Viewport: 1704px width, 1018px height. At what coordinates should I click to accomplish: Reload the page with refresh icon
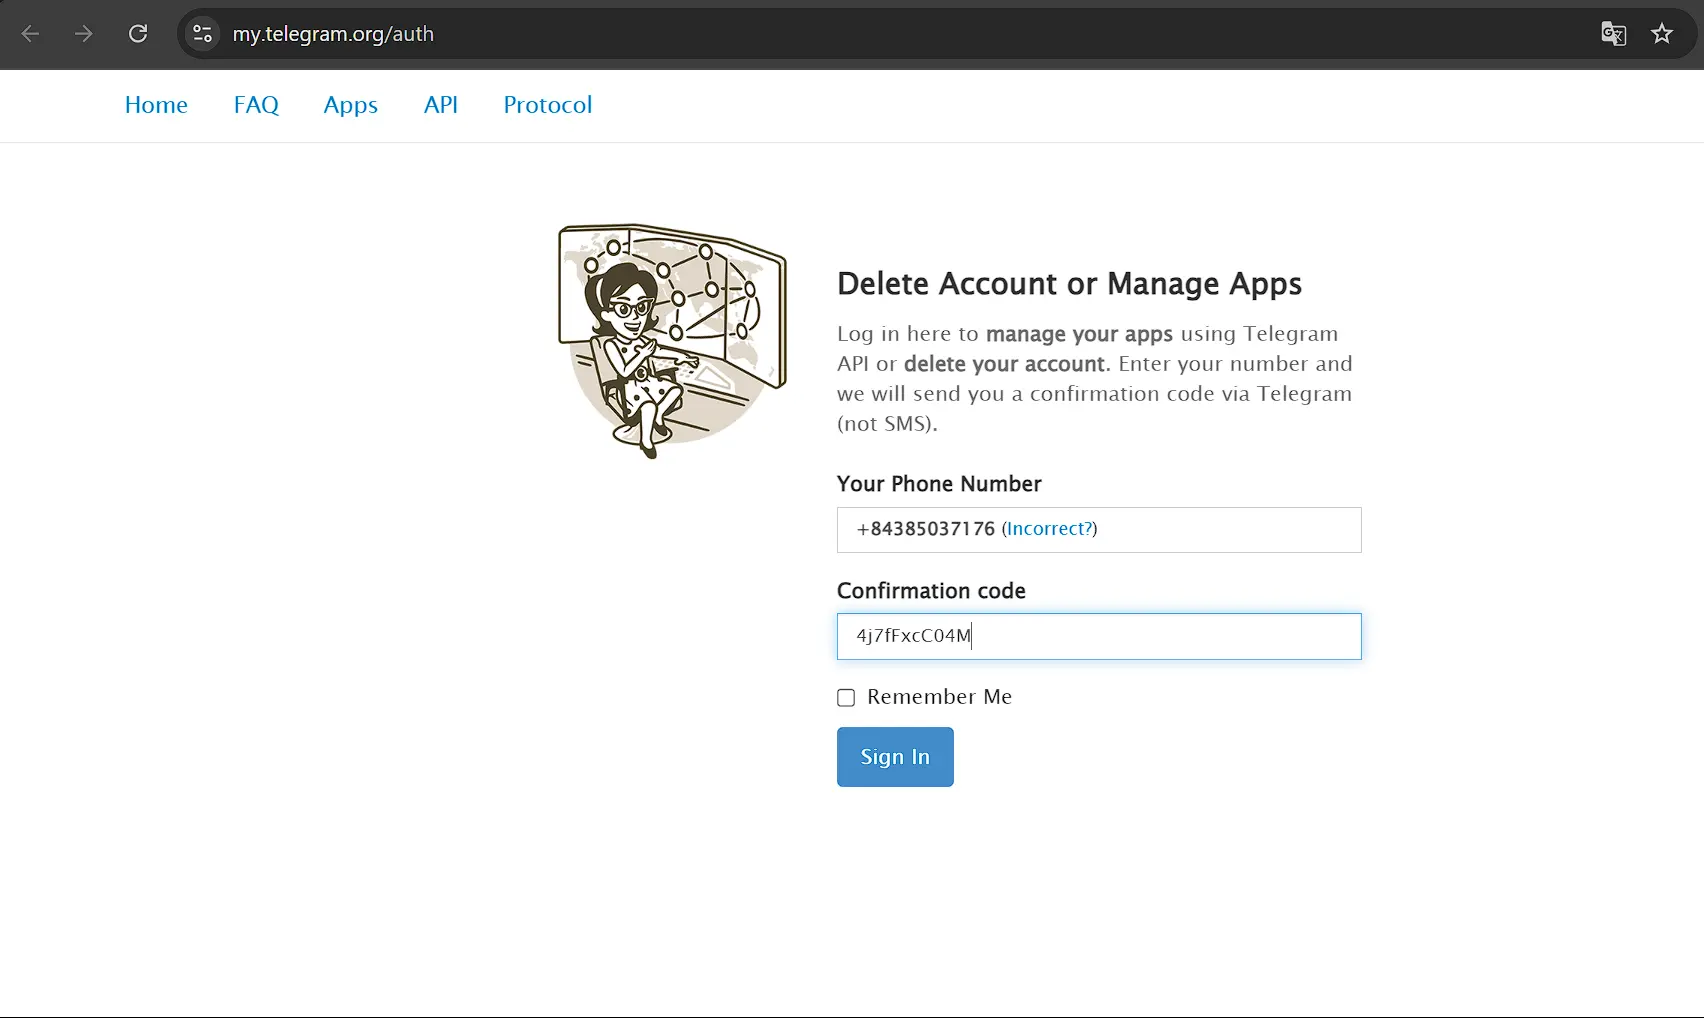coord(138,34)
